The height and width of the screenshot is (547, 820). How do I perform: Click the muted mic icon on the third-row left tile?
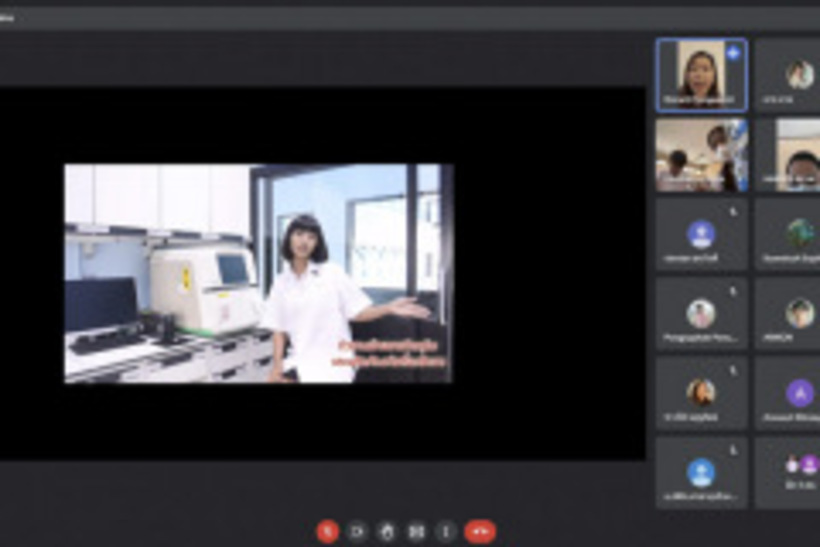pos(733,211)
